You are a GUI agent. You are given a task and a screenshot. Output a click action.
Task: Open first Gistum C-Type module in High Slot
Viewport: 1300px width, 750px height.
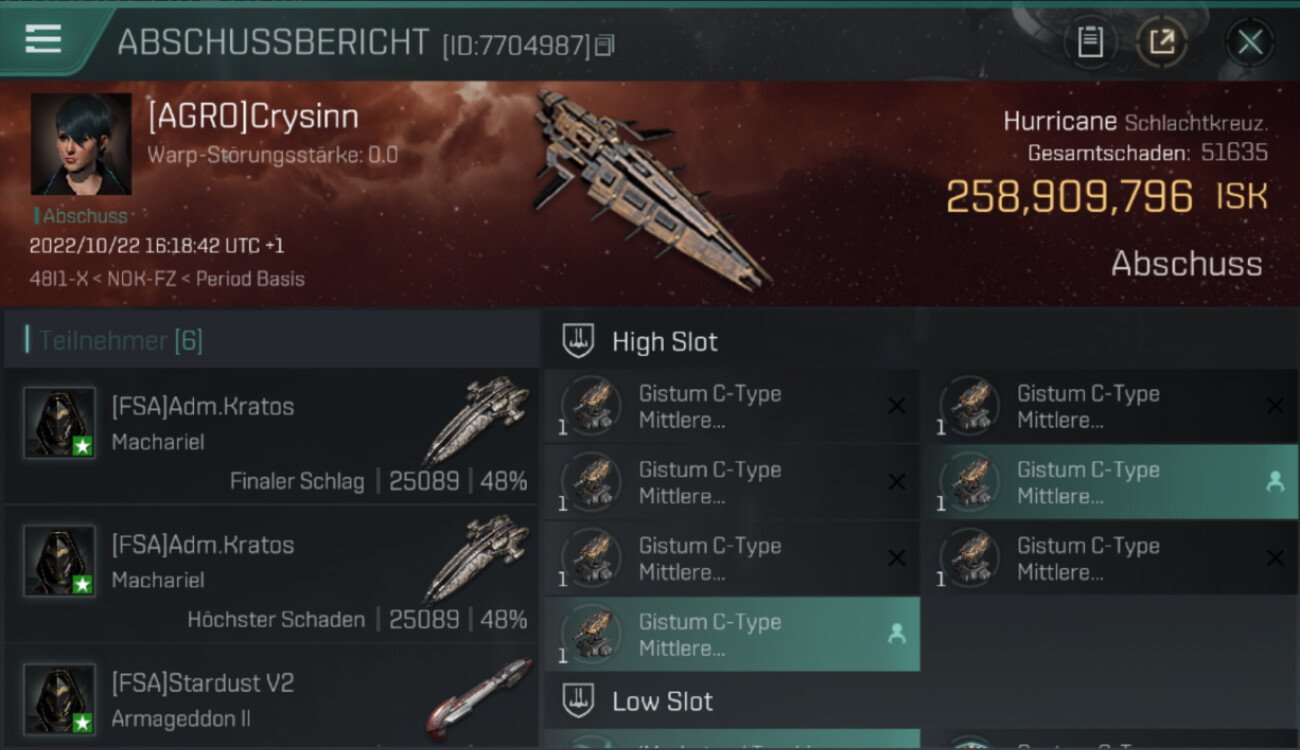[x=732, y=406]
